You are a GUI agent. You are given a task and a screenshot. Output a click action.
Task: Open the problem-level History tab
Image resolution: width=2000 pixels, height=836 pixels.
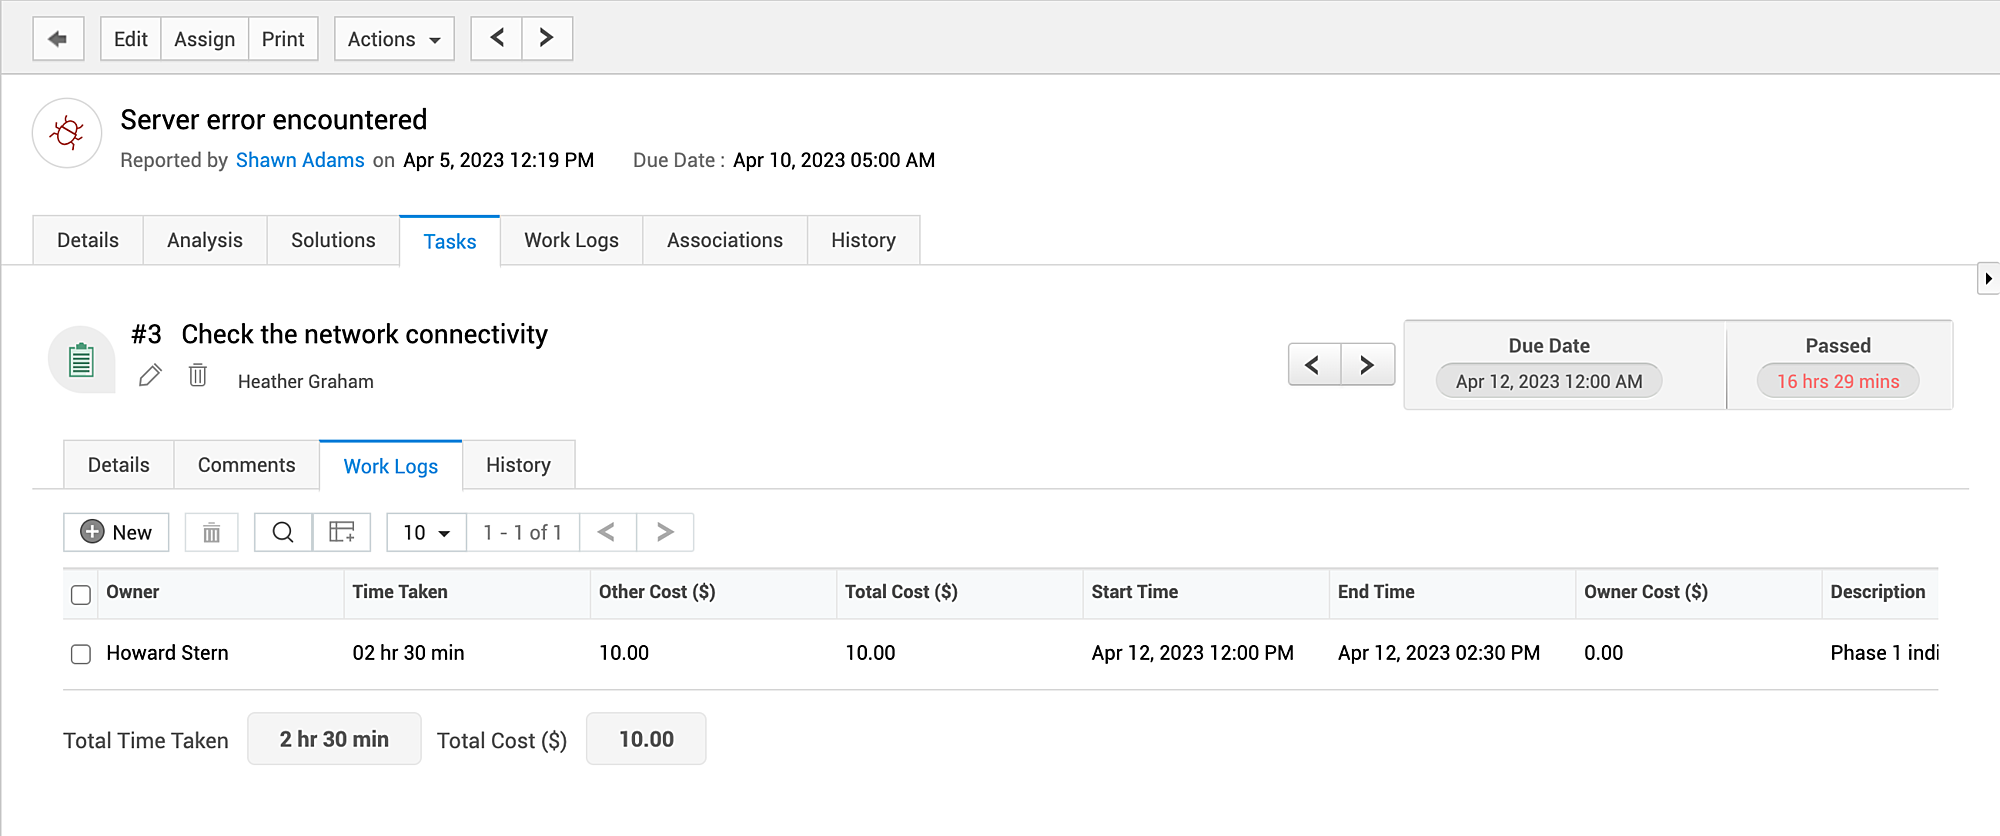(863, 240)
